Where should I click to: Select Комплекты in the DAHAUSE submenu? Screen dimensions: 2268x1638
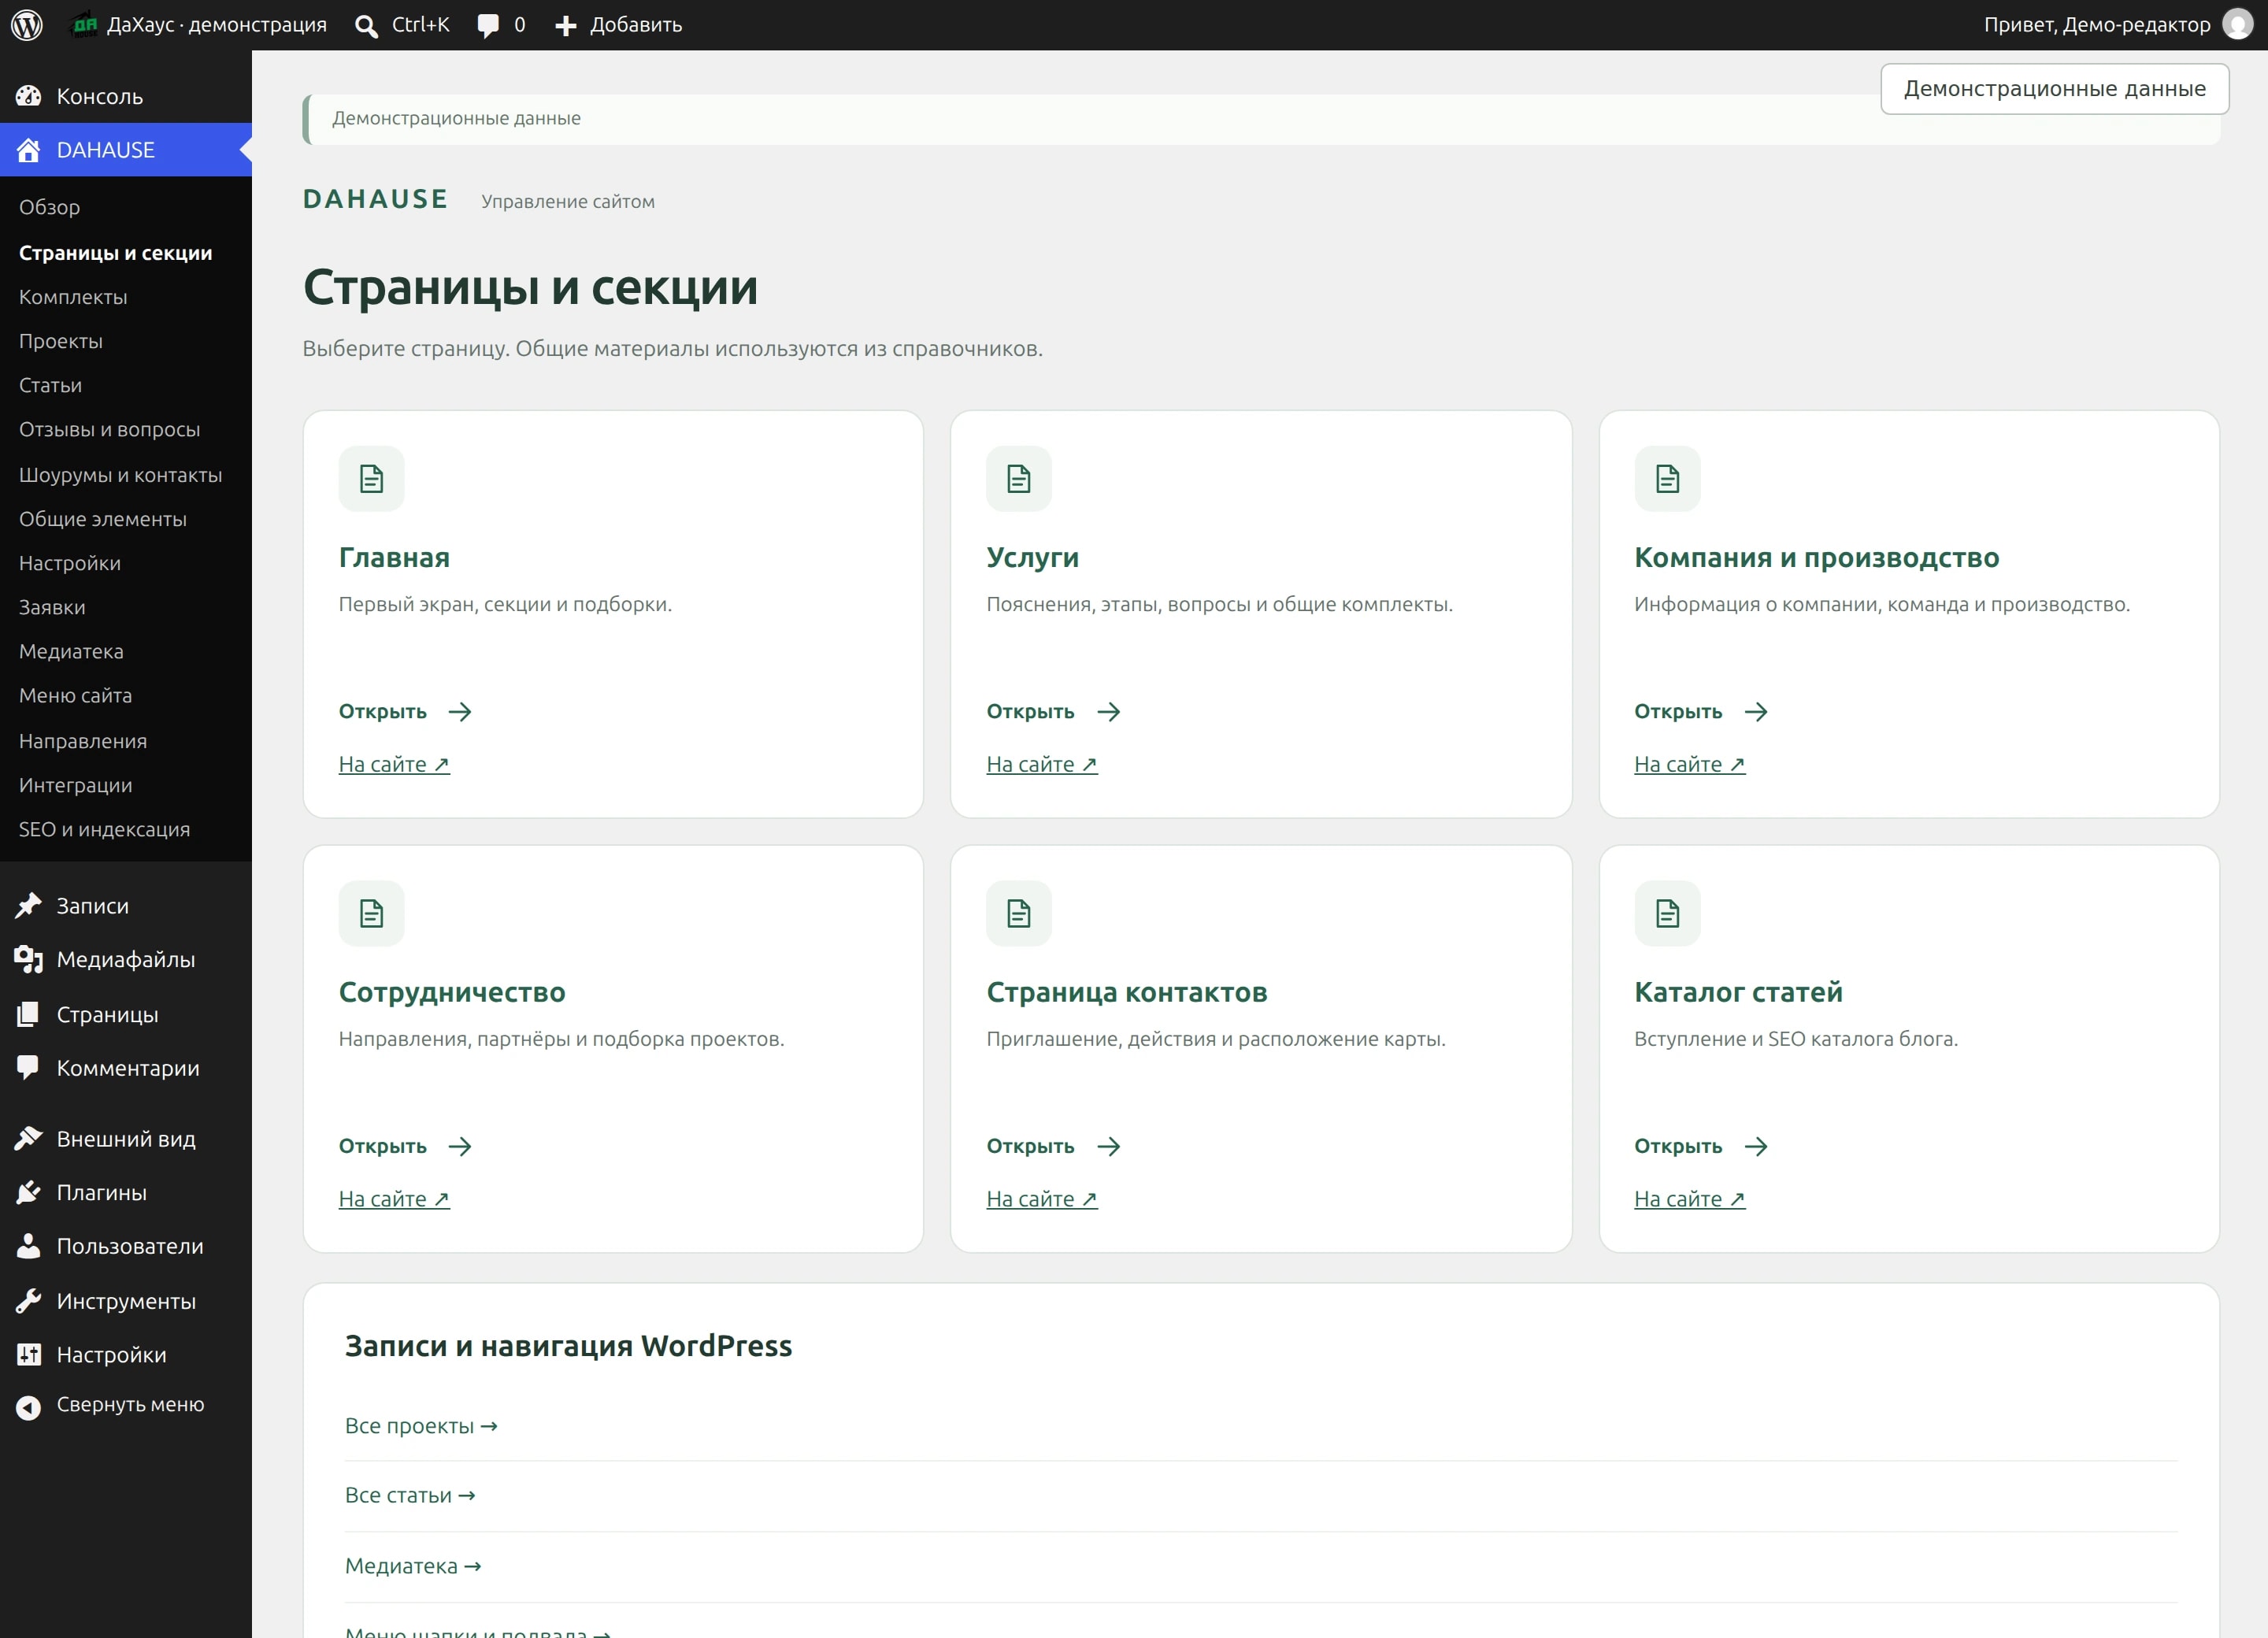tap(73, 297)
